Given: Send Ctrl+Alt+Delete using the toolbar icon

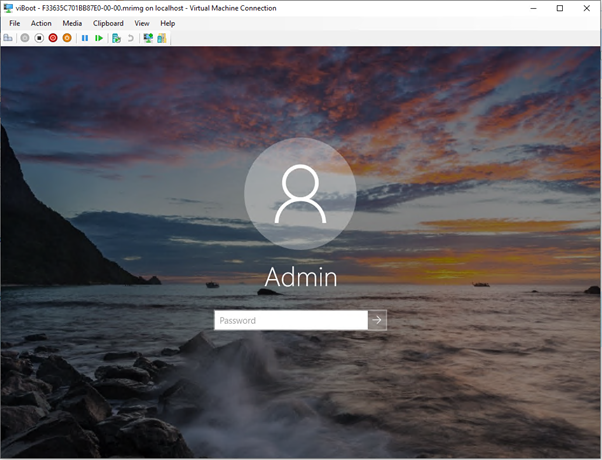Looking at the screenshot, I should (x=8, y=38).
